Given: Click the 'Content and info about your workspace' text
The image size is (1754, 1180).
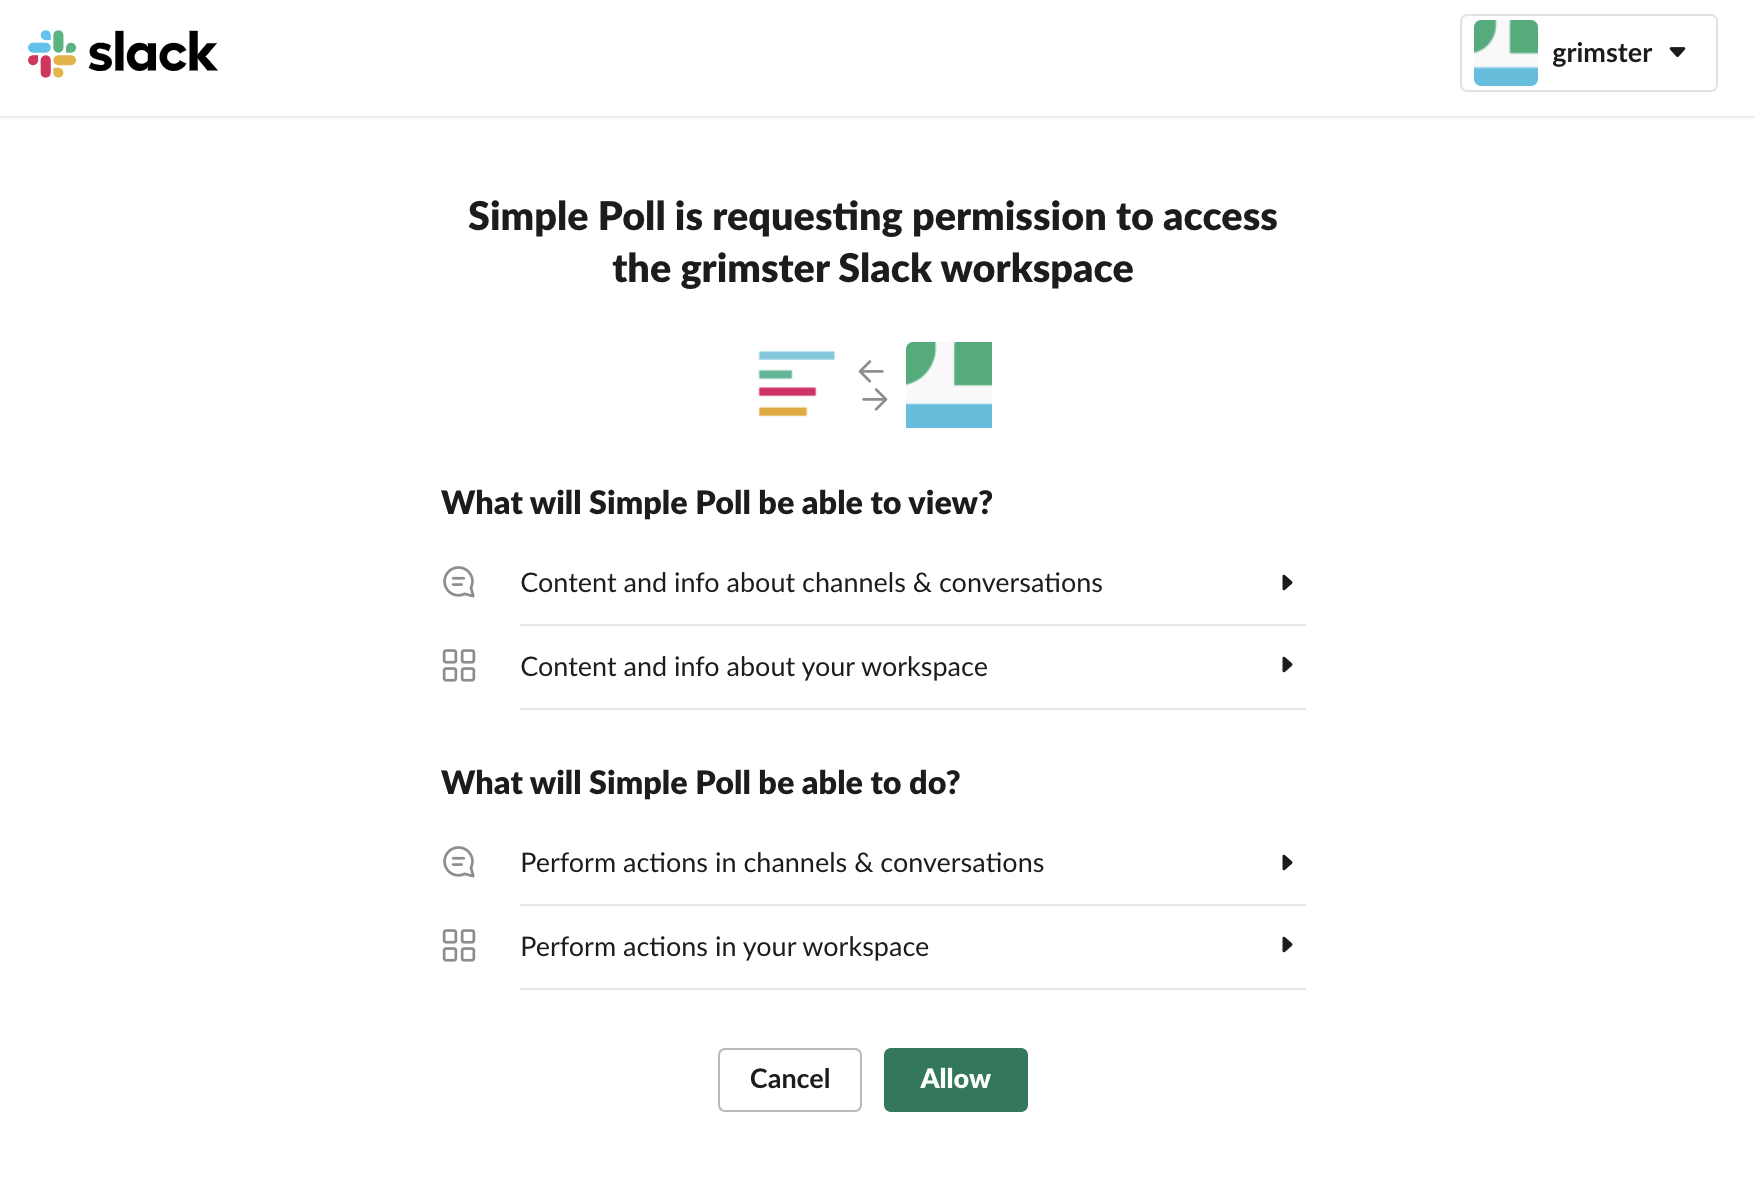Looking at the screenshot, I should (753, 667).
